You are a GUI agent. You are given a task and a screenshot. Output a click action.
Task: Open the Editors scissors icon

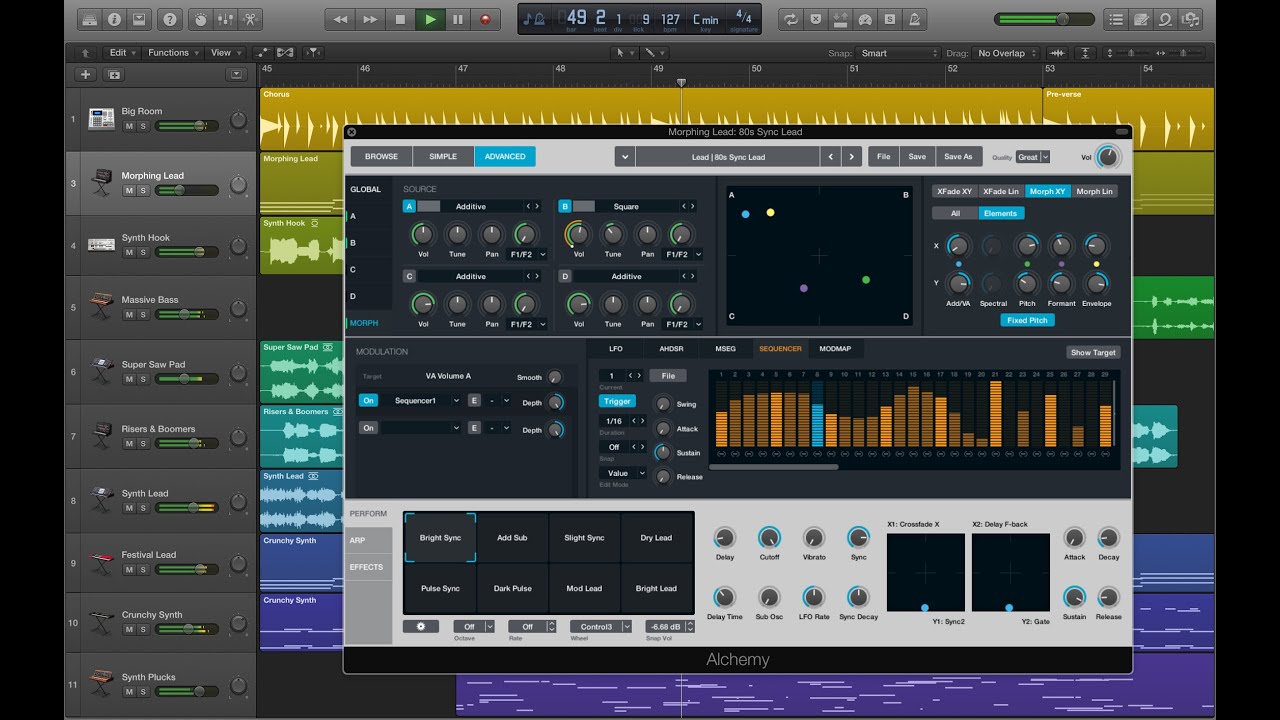(x=250, y=19)
